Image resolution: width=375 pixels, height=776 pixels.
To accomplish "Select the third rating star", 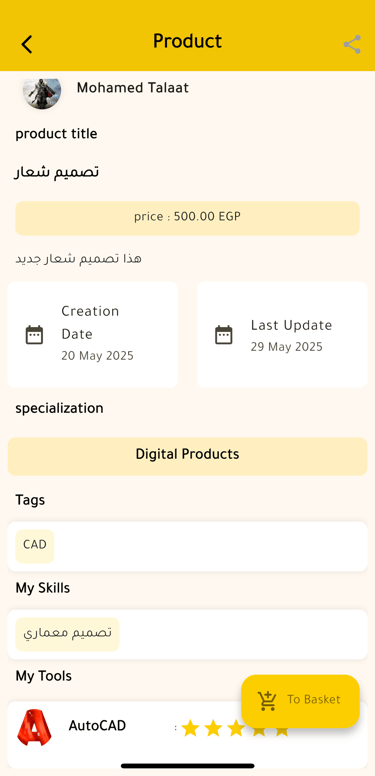I will [x=236, y=728].
